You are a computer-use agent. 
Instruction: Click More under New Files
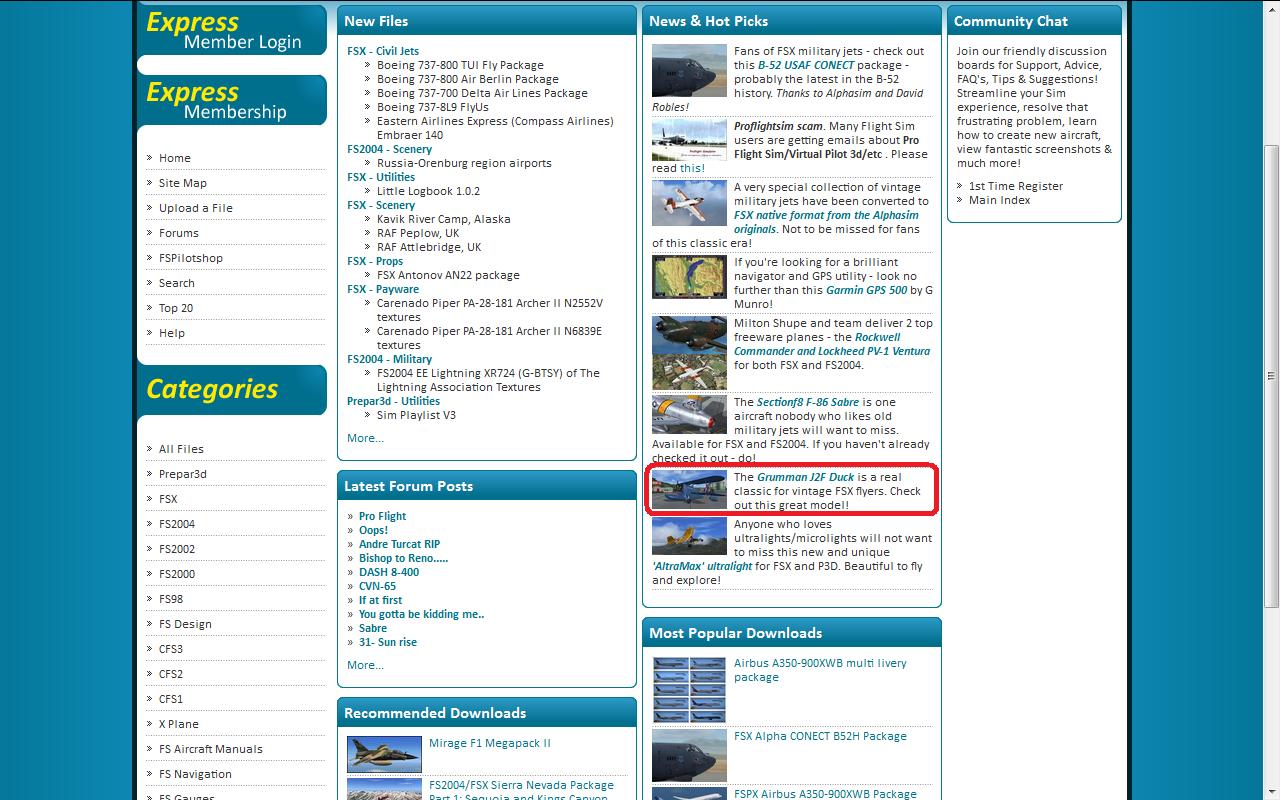pyautogui.click(x=365, y=438)
